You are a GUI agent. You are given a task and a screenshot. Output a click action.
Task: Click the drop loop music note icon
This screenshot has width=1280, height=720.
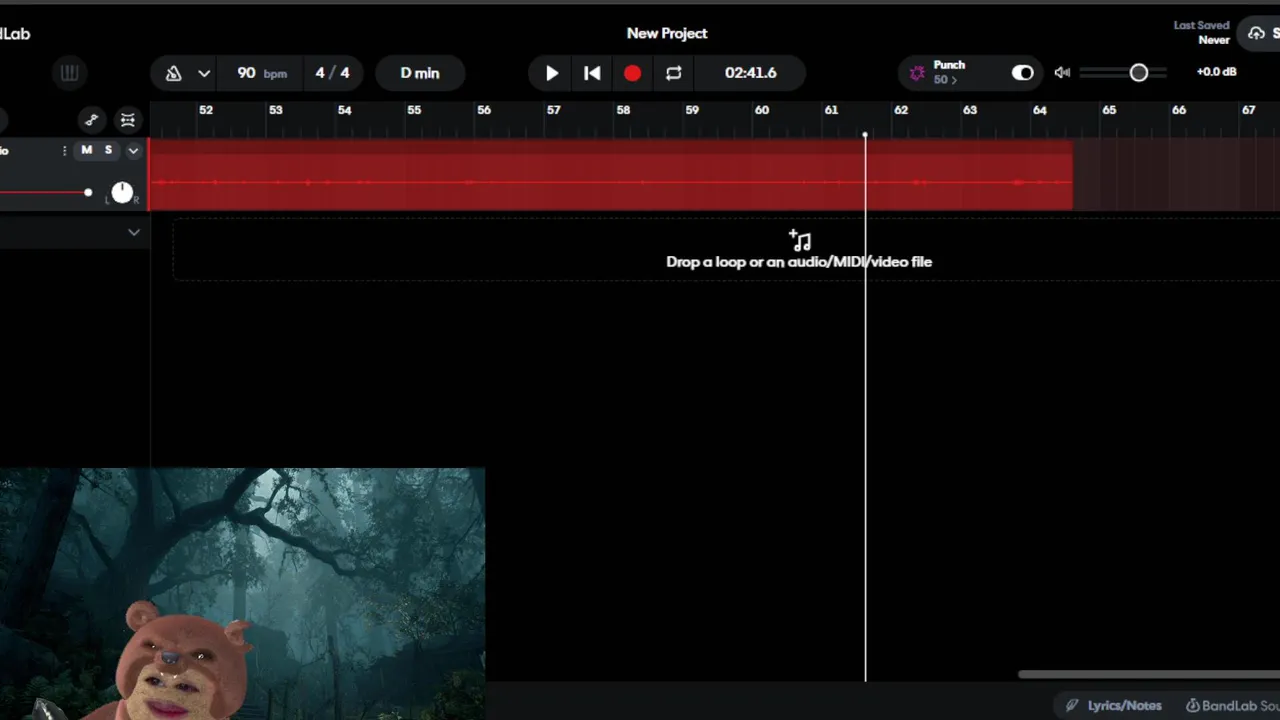[800, 240]
